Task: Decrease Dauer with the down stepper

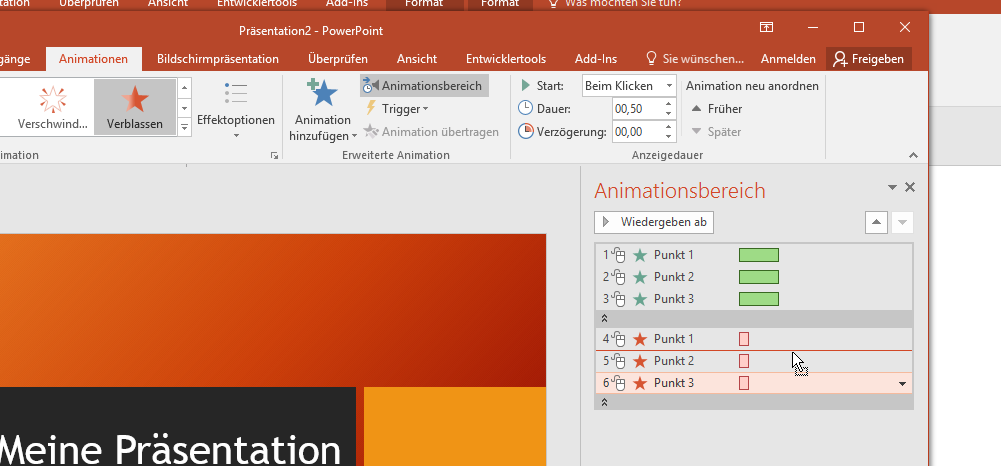Action: (x=668, y=114)
